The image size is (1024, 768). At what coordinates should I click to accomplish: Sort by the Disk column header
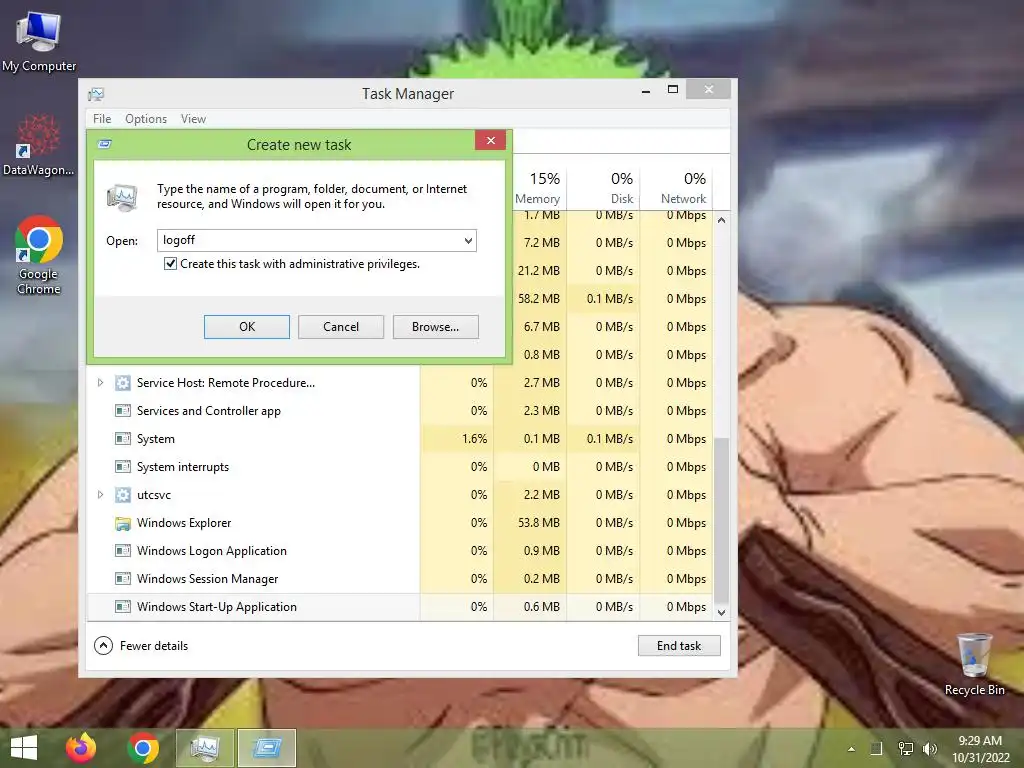(605, 187)
